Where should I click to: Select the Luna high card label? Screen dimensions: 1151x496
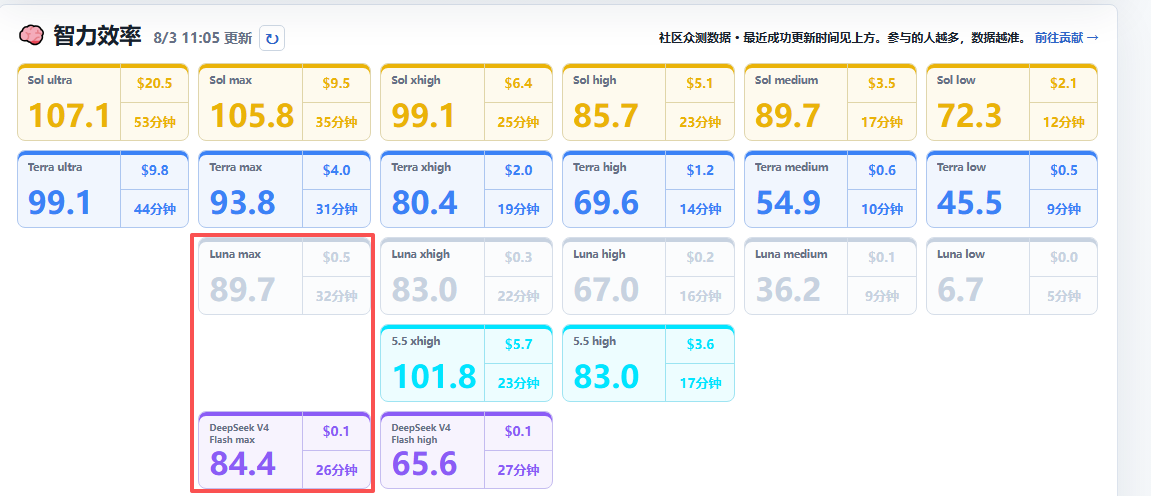tap(599, 254)
